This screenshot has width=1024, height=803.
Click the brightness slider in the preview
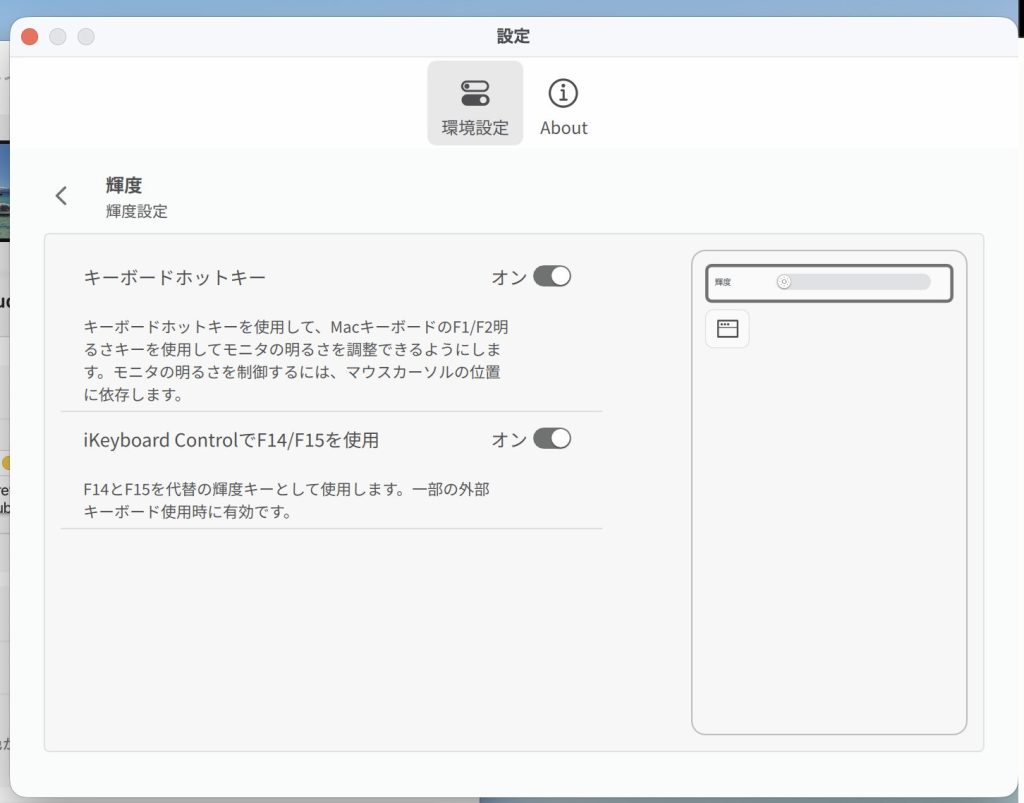point(853,282)
